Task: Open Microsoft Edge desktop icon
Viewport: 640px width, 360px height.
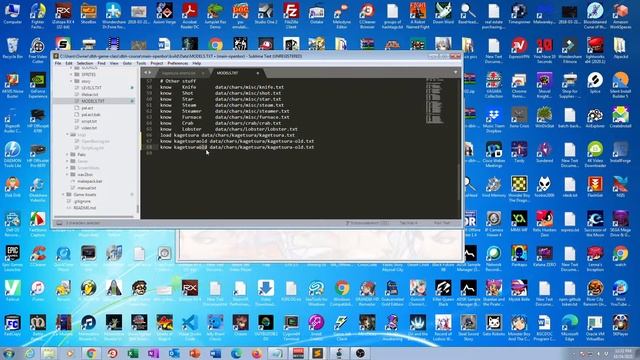Action: (x=570, y=327)
